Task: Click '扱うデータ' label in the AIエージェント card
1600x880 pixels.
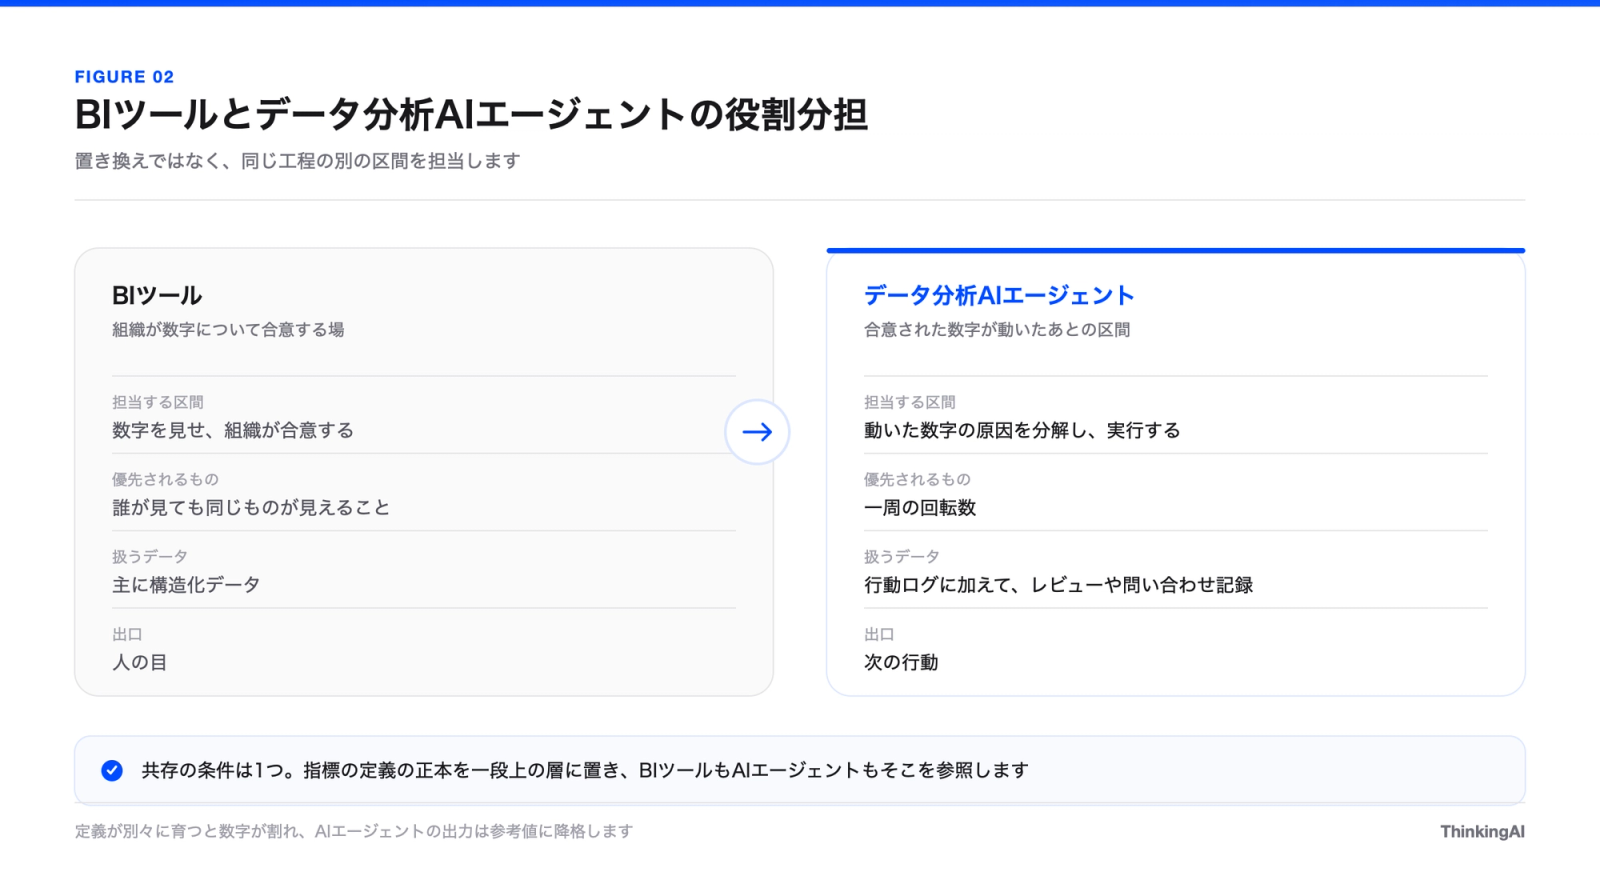Action: click(902, 557)
